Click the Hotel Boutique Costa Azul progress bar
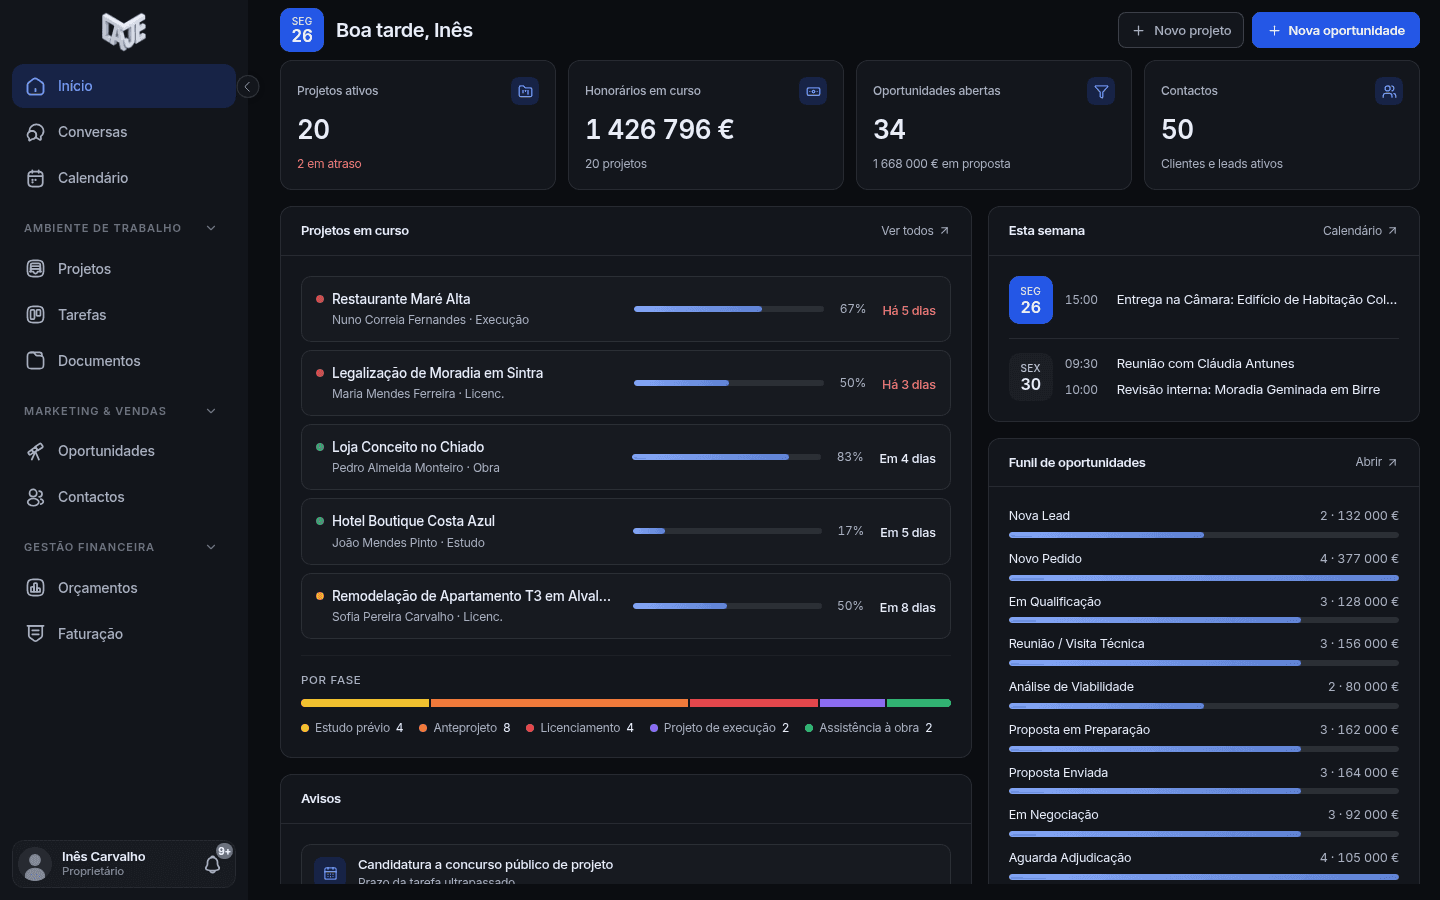This screenshot has width=1440, height=900. 728,531
